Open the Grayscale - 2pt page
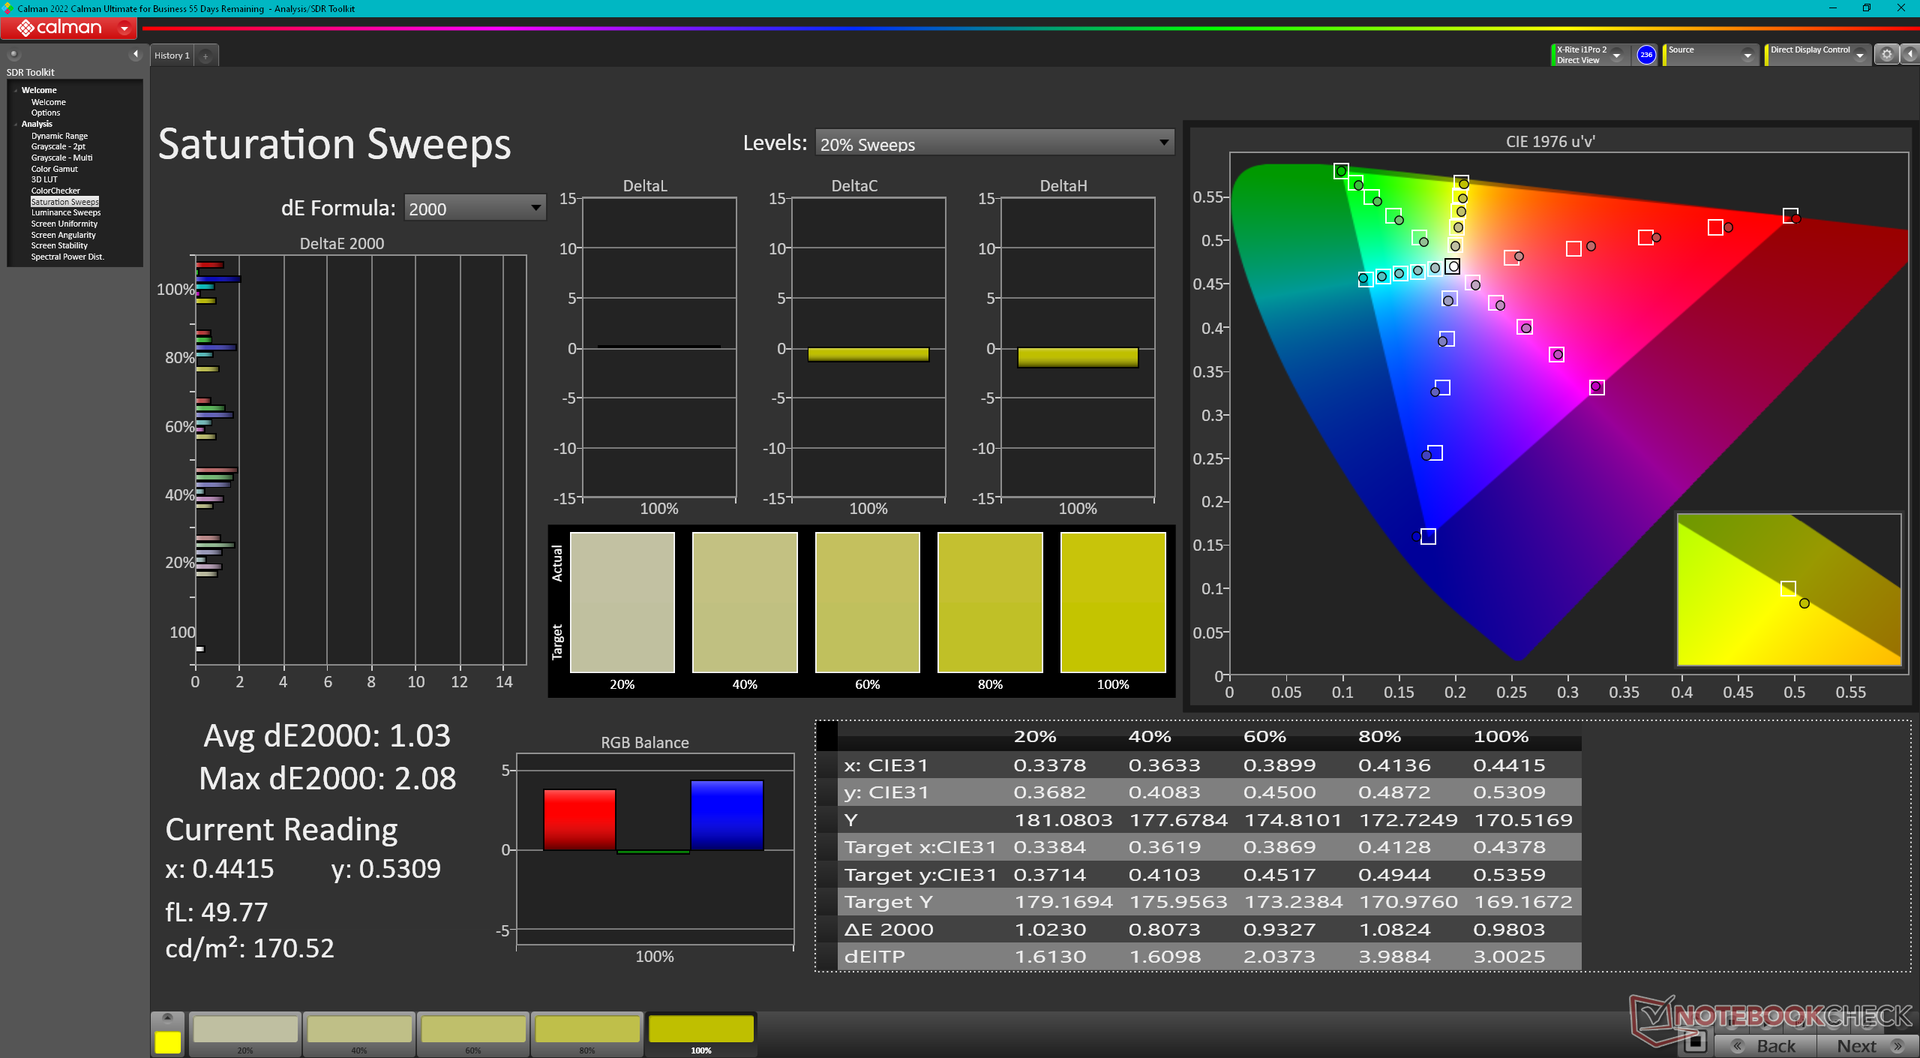Screen dimensions: 1920x1058 58,147
